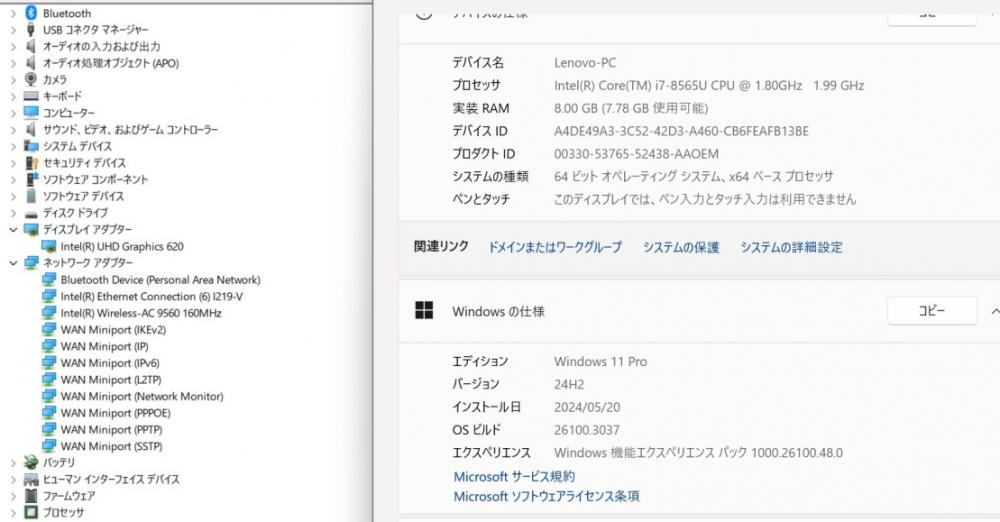Click the WAN Miniport (IKEv2) icon
Viewport: 1000px width, 522px height.
tap(48, 329)
